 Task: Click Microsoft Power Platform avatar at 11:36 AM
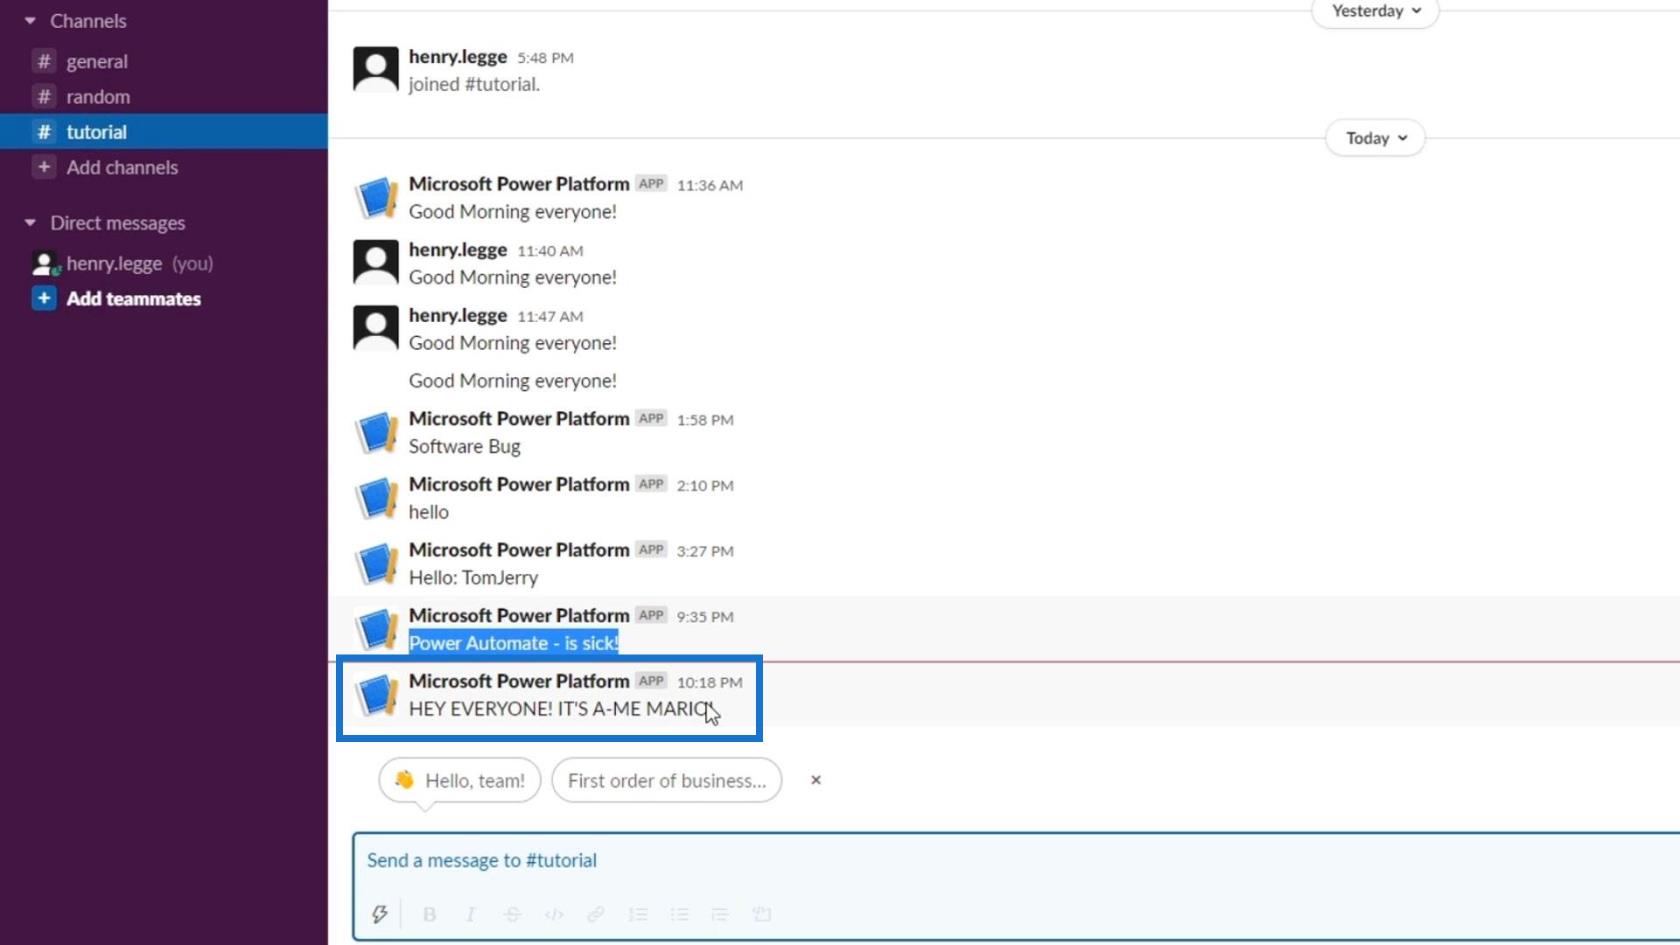click(377, 197)
